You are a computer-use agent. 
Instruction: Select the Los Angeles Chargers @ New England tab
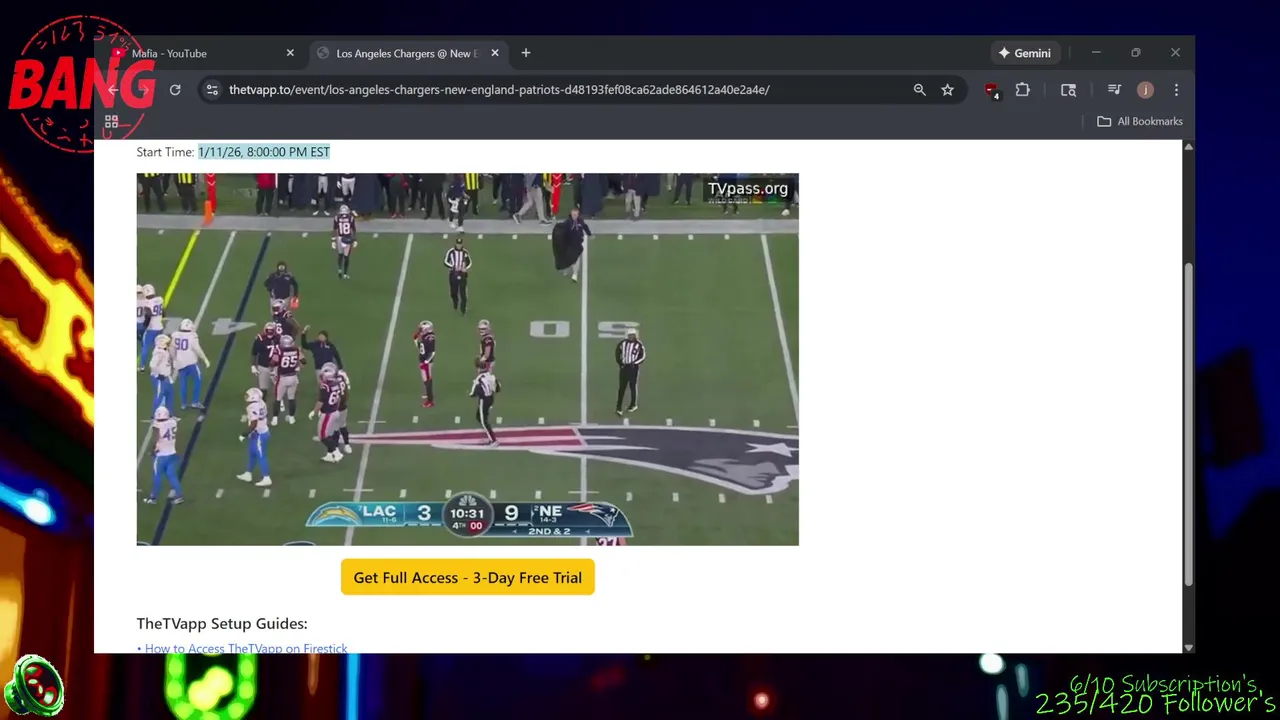pos(407,53)
